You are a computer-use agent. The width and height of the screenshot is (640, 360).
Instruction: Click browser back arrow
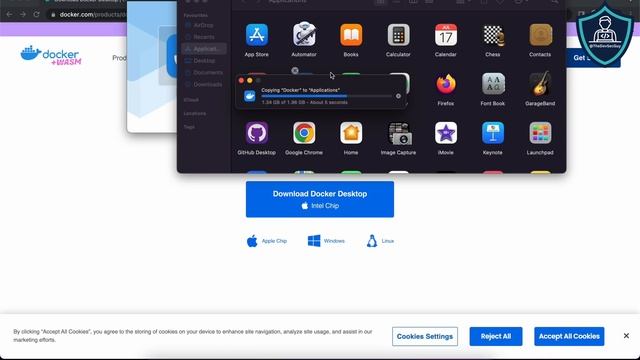9,14
